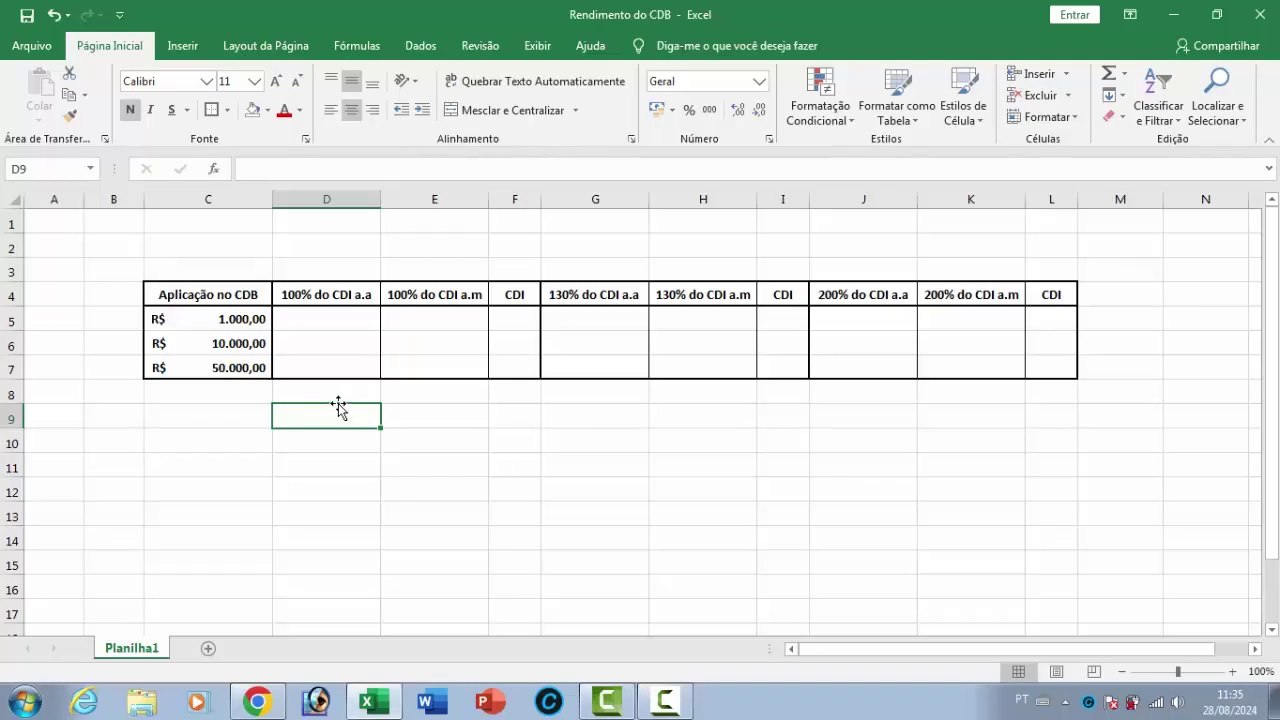The image size is (1280, 720).
Task: Open Localizar e Selecionar magnifier icon
Action: [1217, 82]
